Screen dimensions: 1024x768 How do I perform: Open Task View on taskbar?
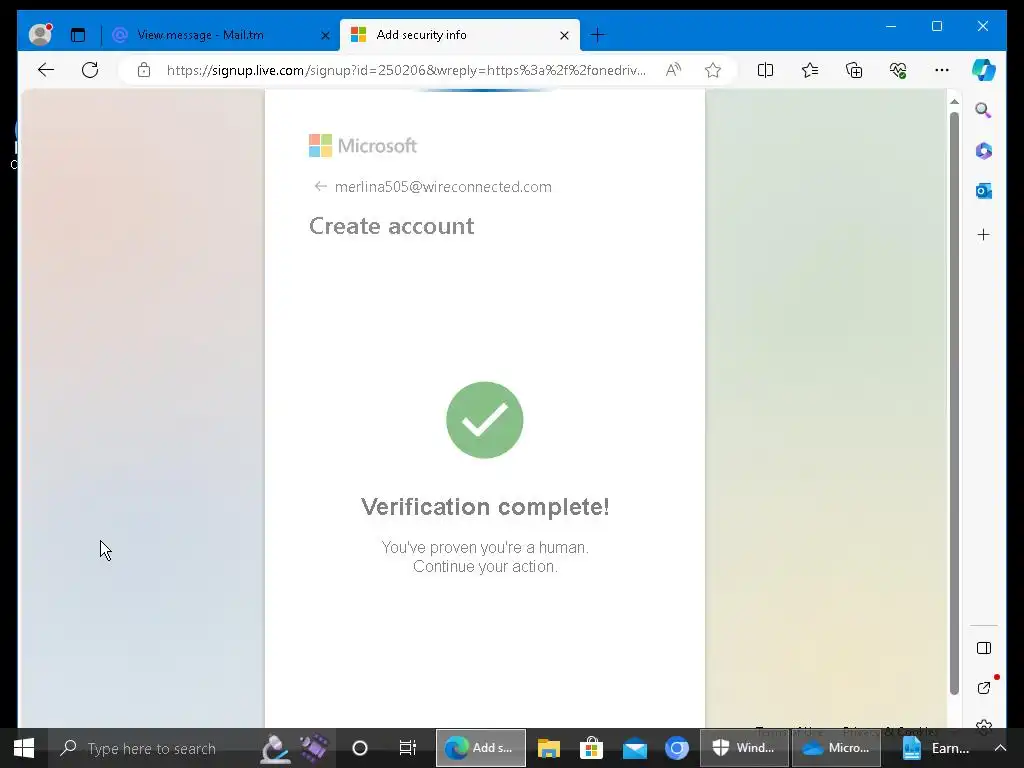[408, 748]
